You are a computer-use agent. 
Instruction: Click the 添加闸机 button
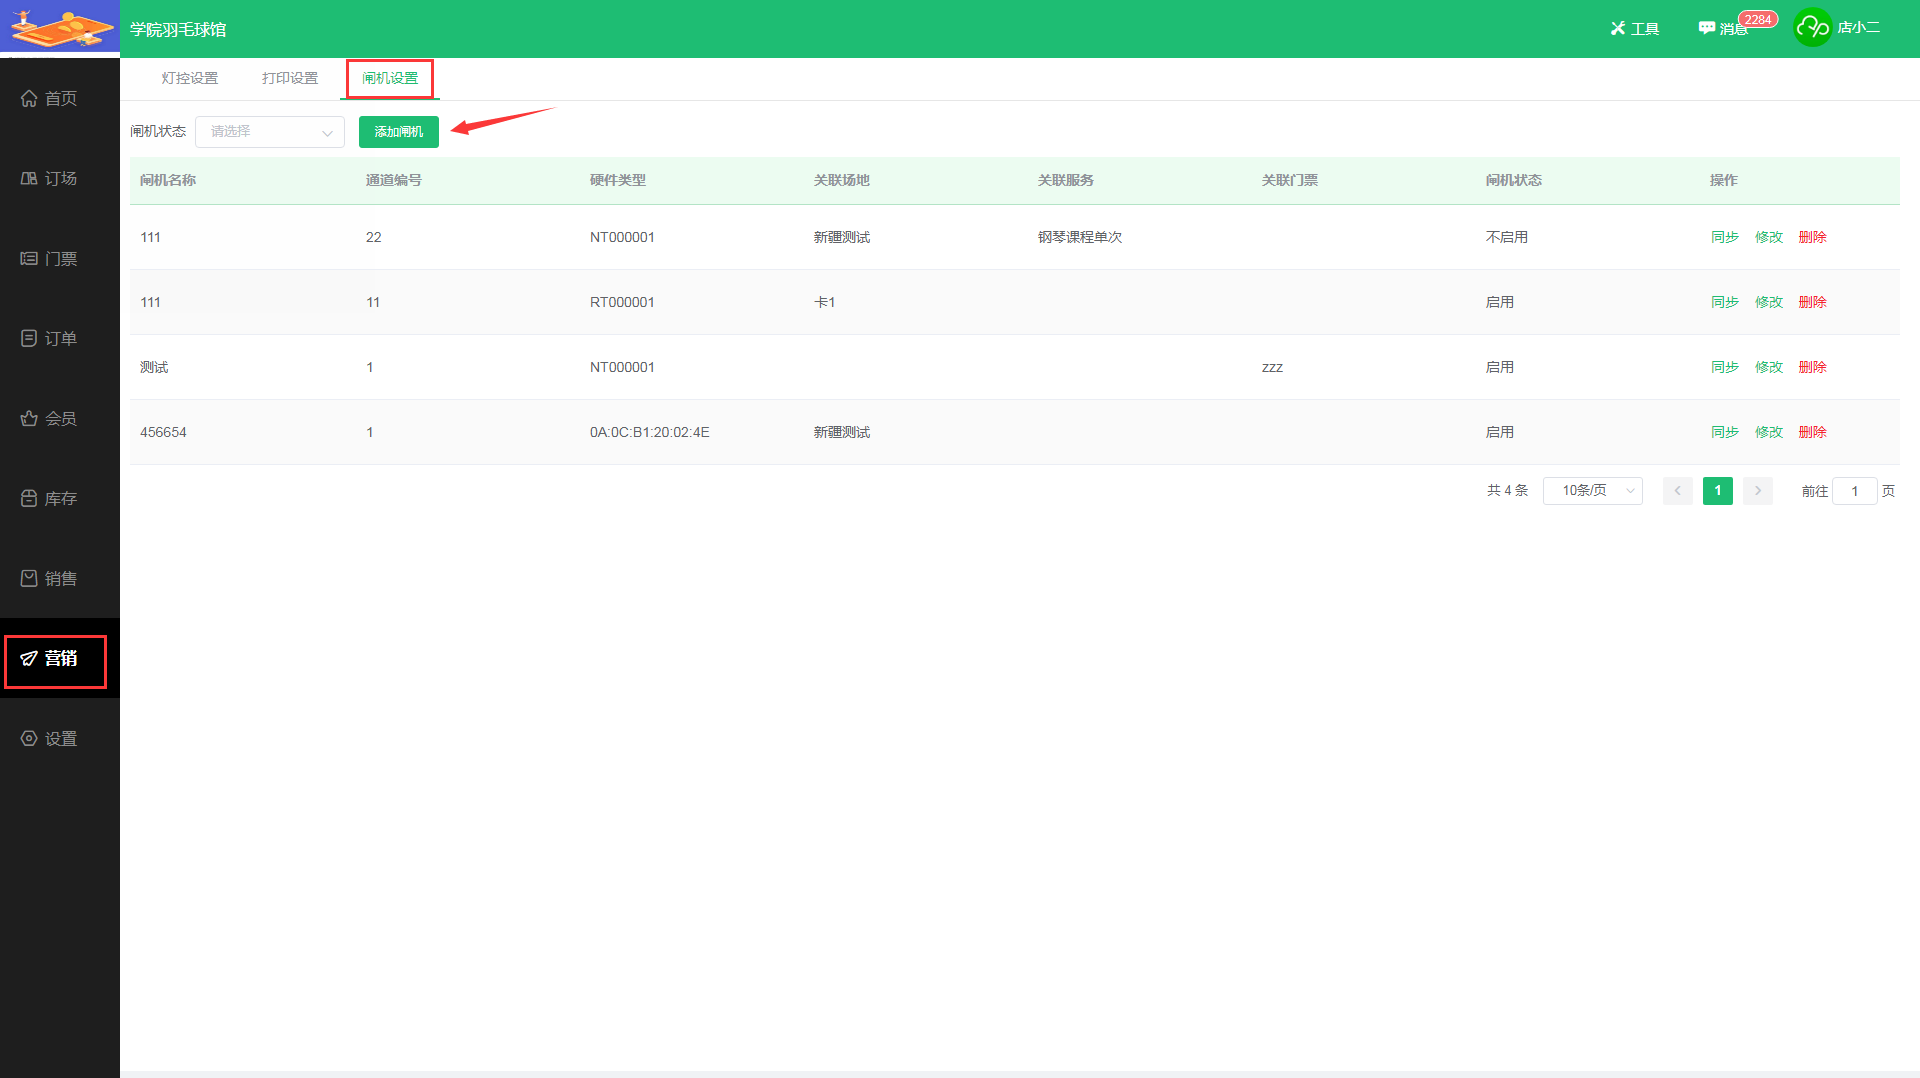(398, 132)
